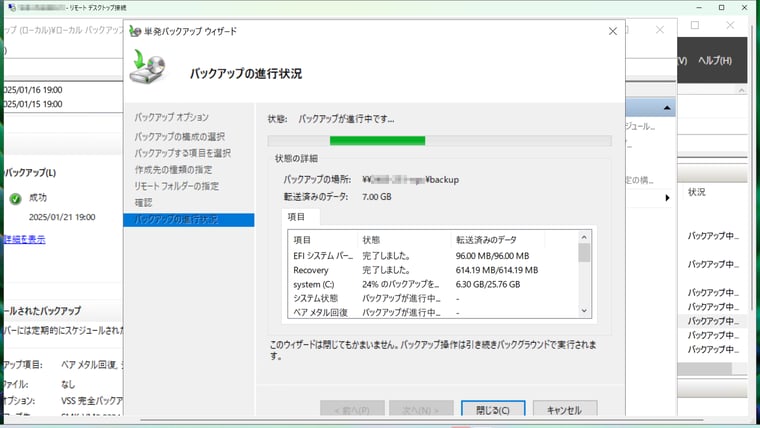Click the 転送済みのデータ column header
Screen dimensions: 760x428
(498, 240)
